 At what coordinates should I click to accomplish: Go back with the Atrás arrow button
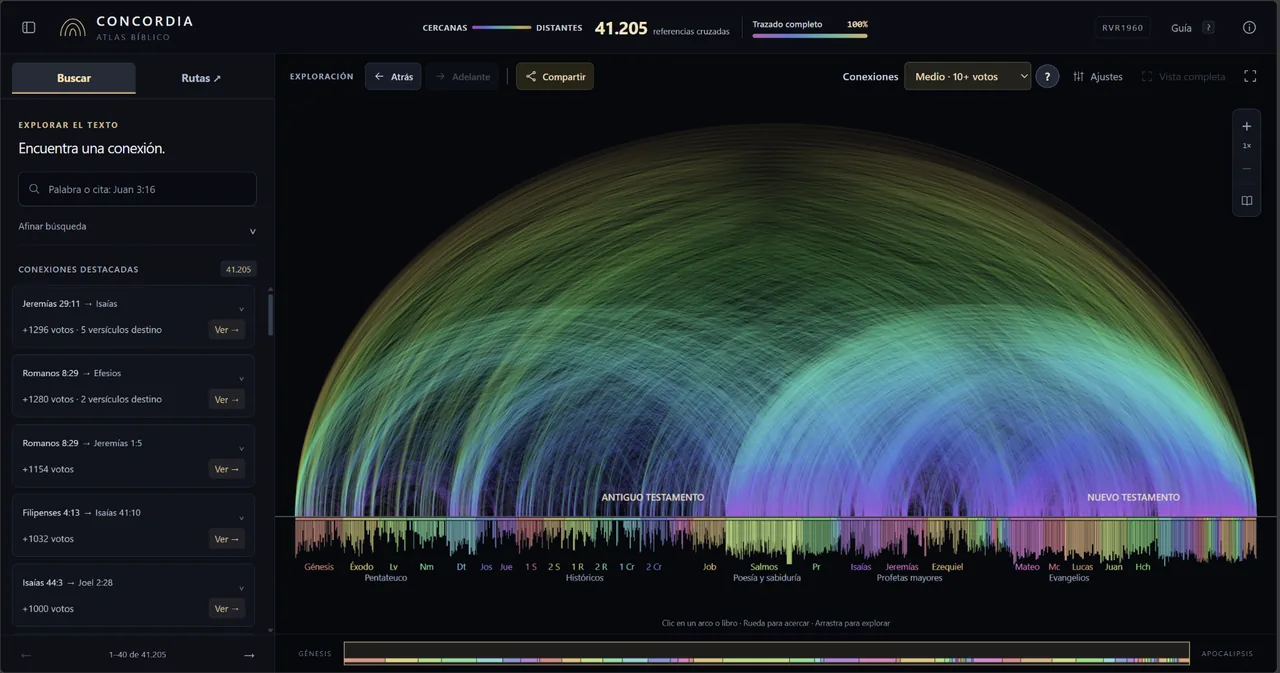coord(393,77)
